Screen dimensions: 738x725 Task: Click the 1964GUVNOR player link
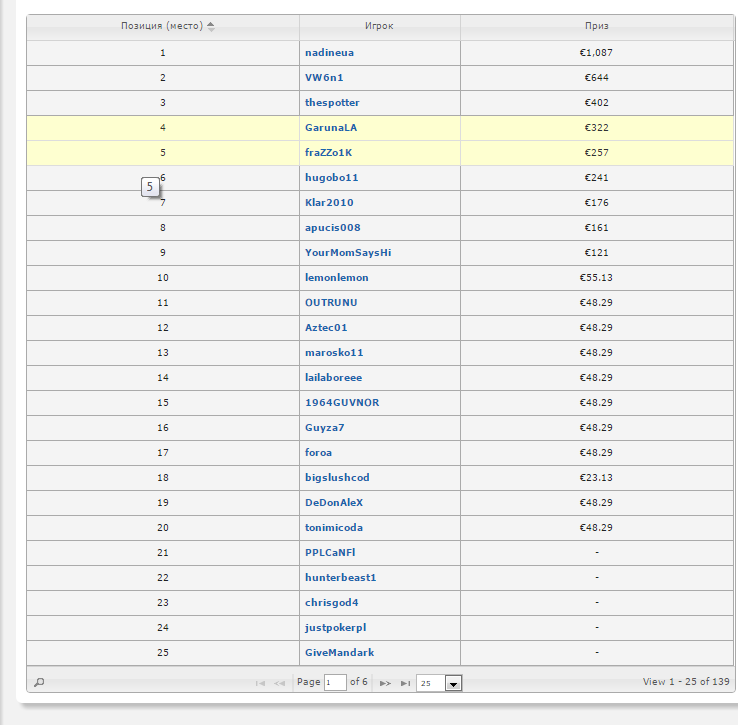[342, 403]
